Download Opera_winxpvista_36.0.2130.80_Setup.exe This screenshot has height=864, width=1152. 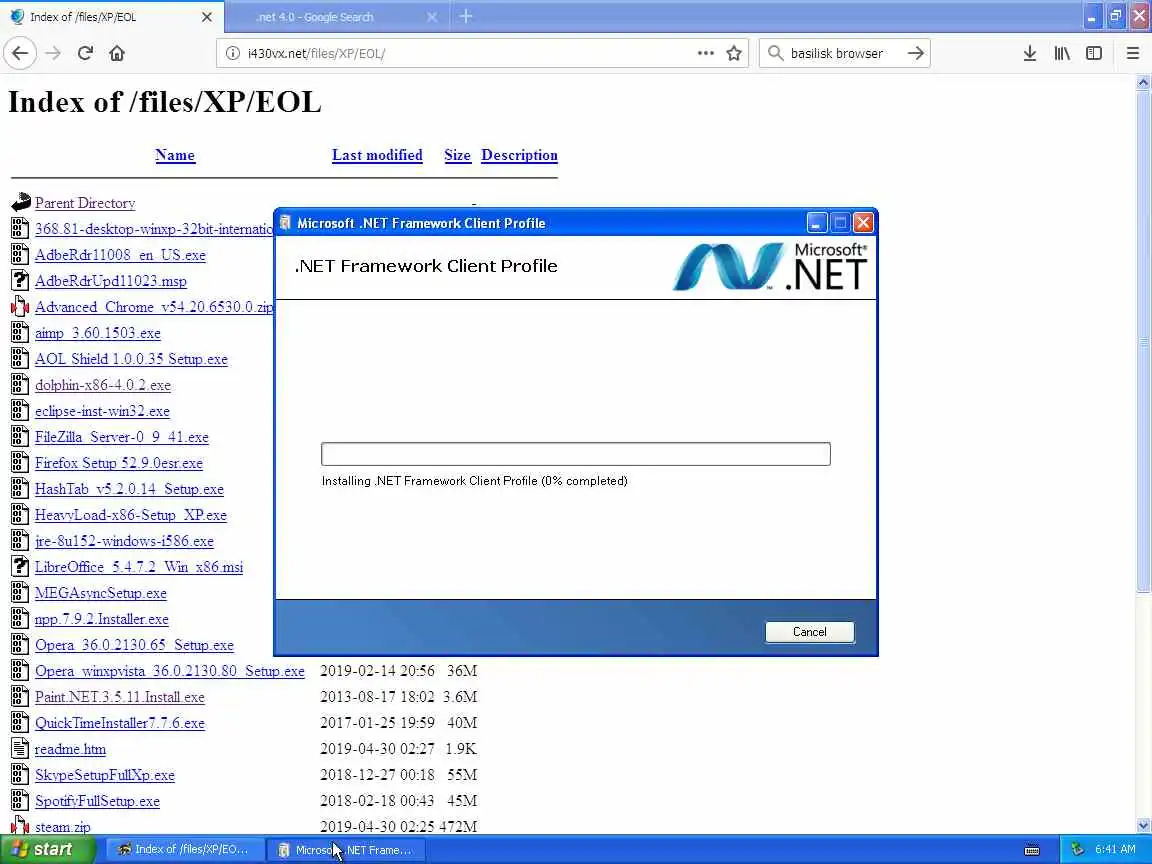coord(170,671)
